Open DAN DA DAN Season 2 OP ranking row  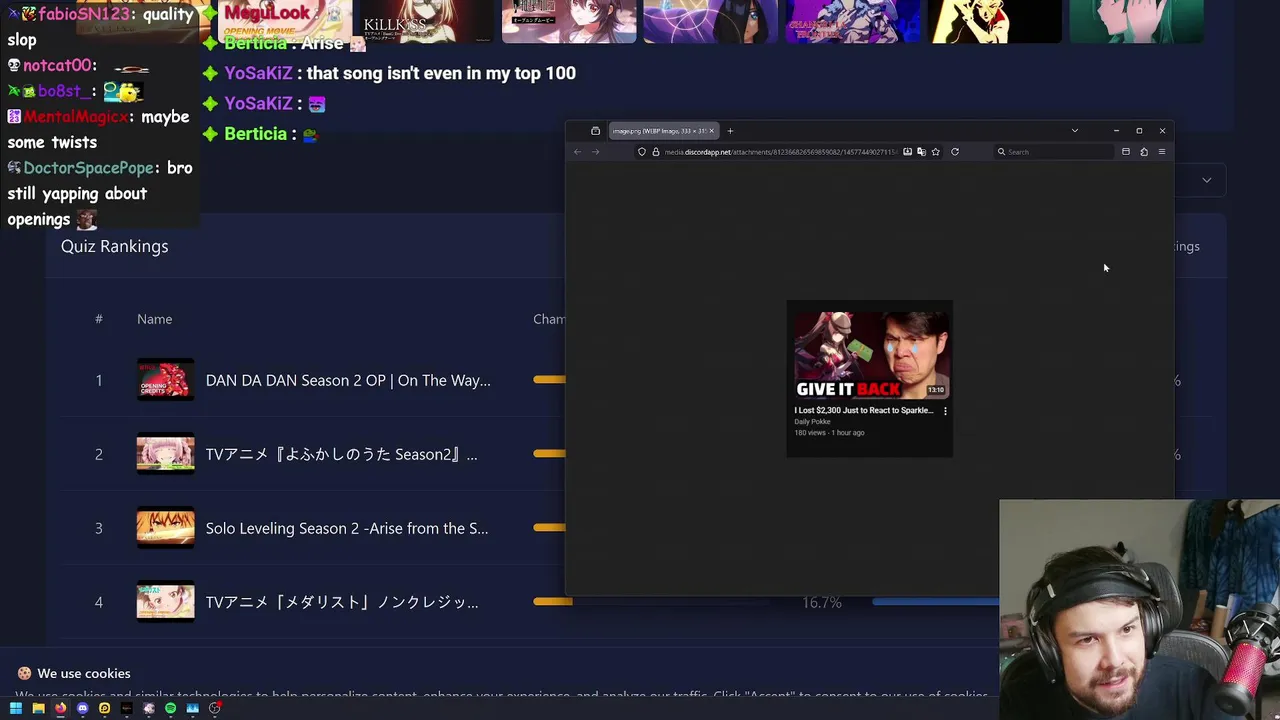(x=348, y=380)
